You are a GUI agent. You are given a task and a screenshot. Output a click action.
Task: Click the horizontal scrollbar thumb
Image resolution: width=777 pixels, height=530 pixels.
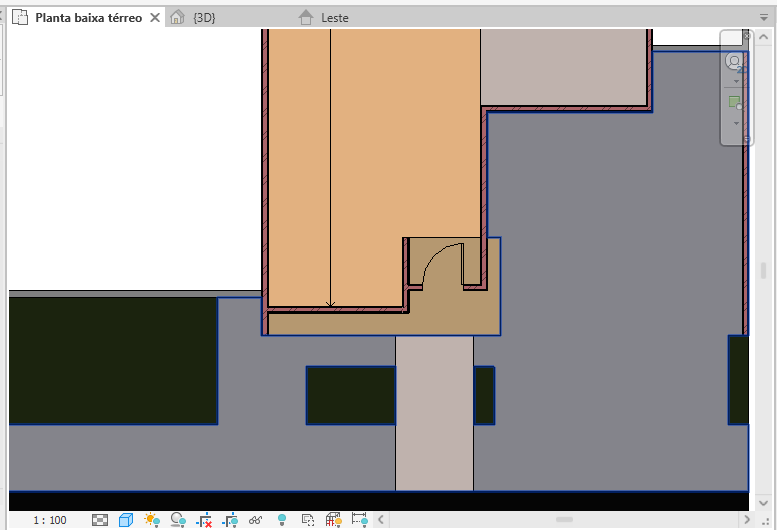click(564, 520)
